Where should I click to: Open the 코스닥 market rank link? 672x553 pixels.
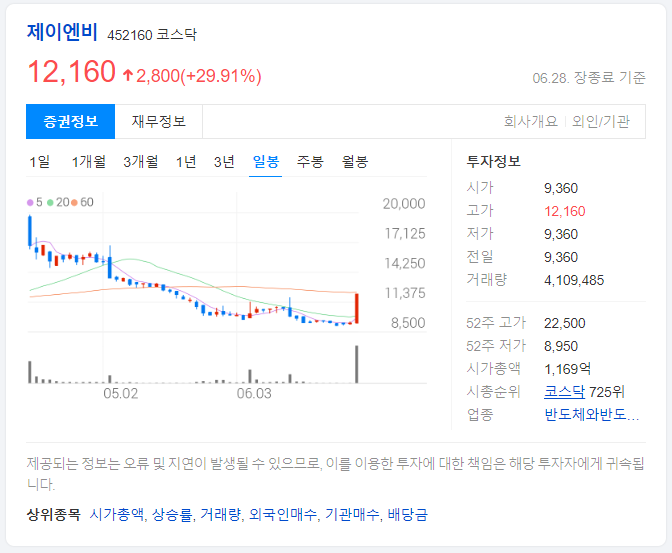click(x=564, y=392)
